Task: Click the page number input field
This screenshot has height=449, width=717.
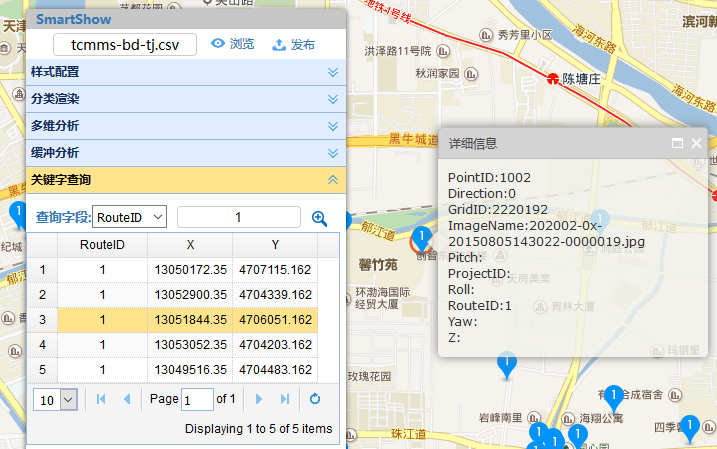Action: [x=197, y=400]
